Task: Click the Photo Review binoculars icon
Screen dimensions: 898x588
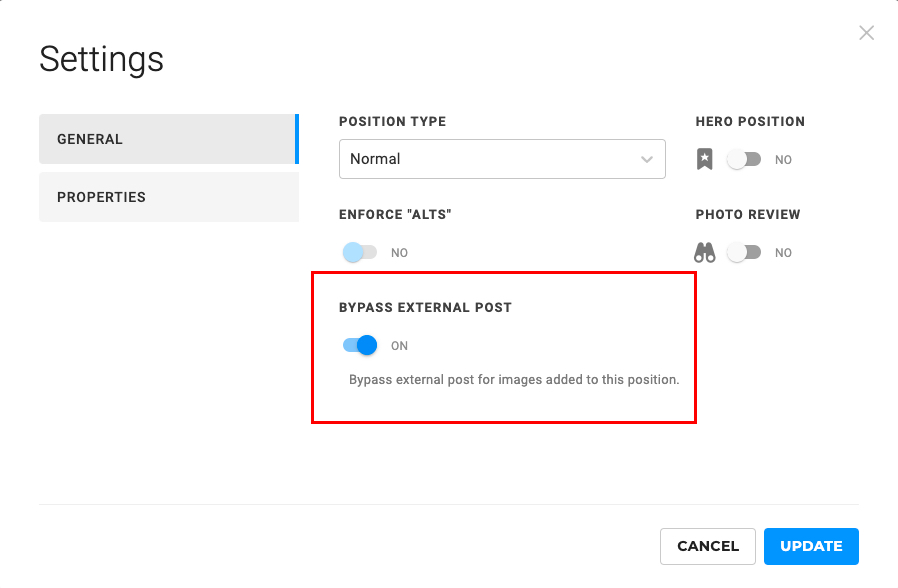Action: tap(705, 253)
